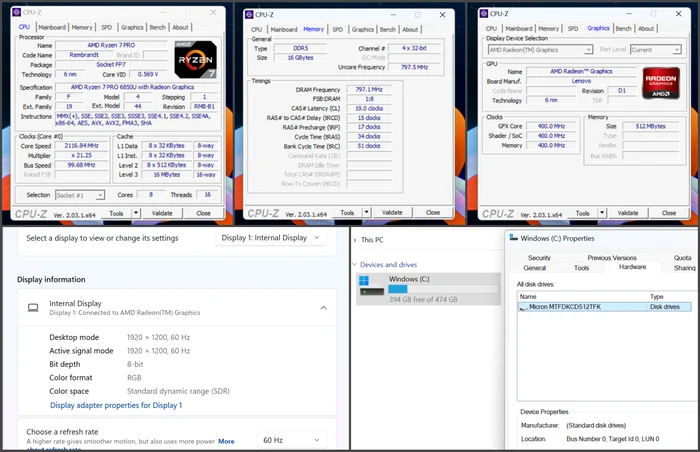Click the Radeon Graphics logo
The height and width of the screenshot is (452, 700).
click(661, 83)
